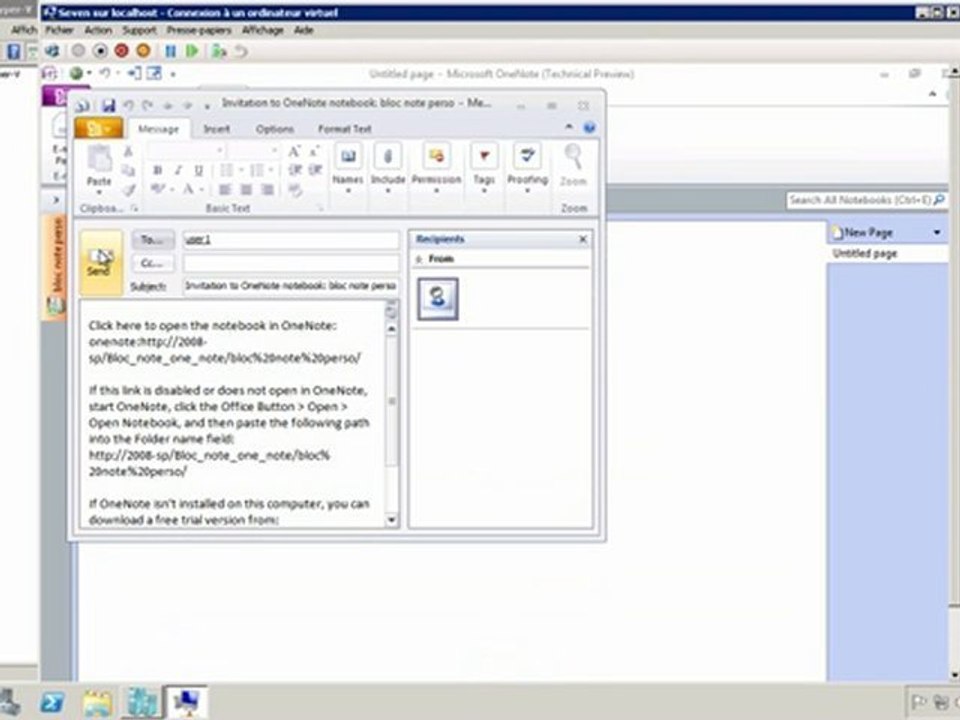The height and width of the screenshot is (720, 960).
Task: Select the sender contact picture thumbnail
Action: click(x=437, y=299)
